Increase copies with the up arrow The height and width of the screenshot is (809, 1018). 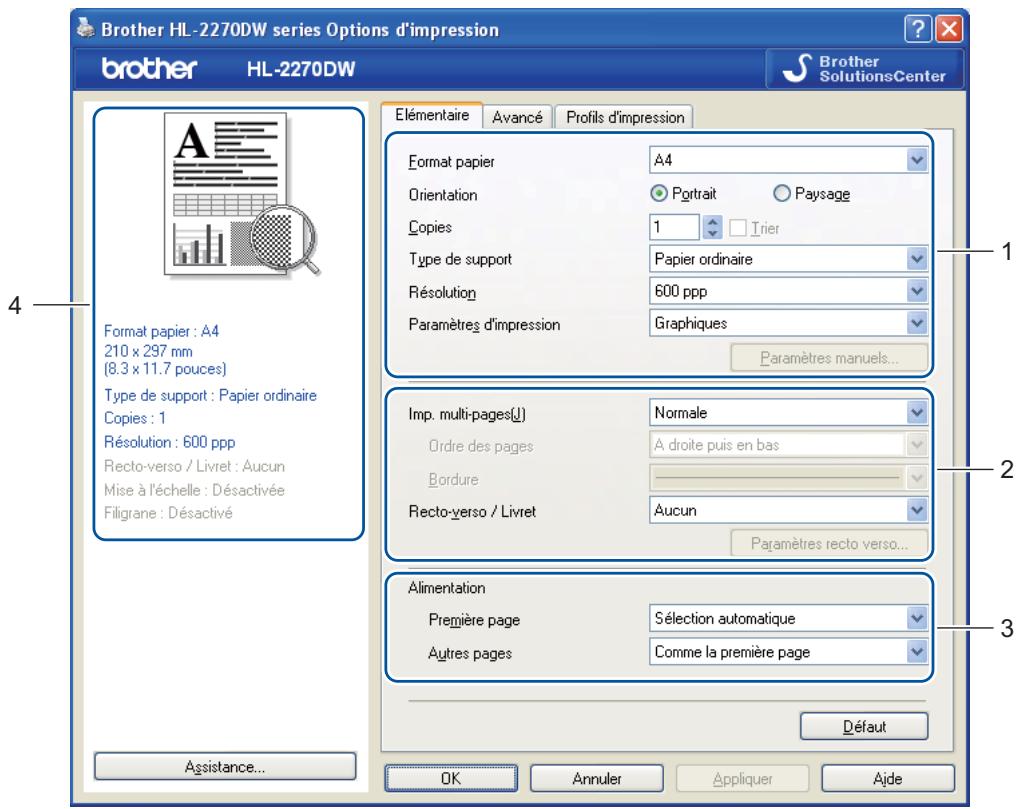coord(712,221)
